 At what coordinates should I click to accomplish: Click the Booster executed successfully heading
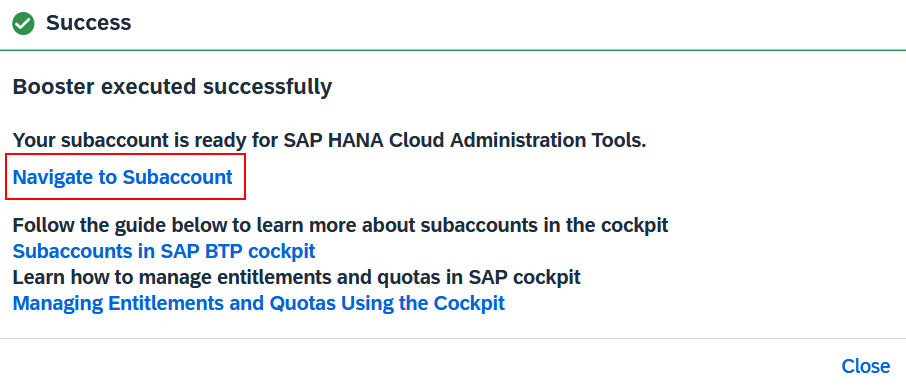coord(172,87)
